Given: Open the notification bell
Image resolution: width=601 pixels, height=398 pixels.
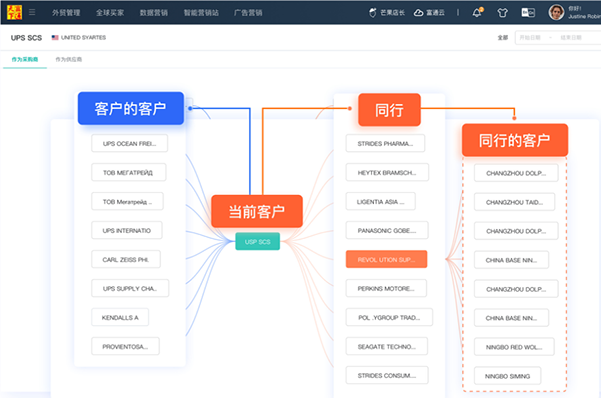Looking at the screenshot, I should tap(477, 13).
